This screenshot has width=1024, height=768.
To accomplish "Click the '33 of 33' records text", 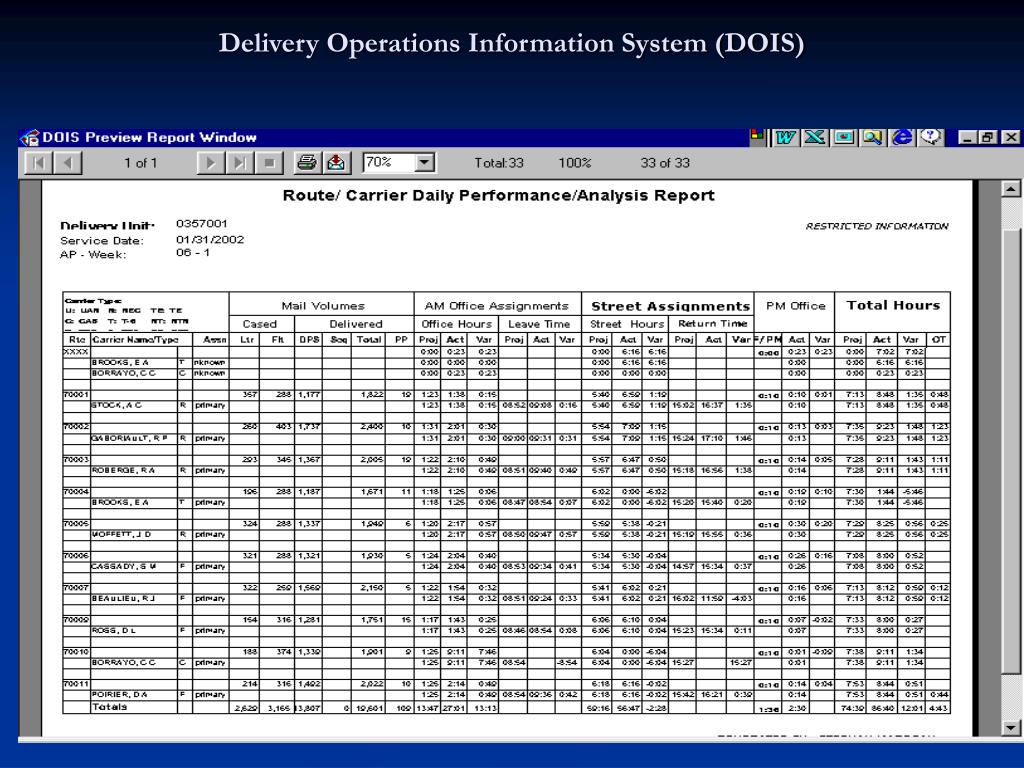I will 665,163.
